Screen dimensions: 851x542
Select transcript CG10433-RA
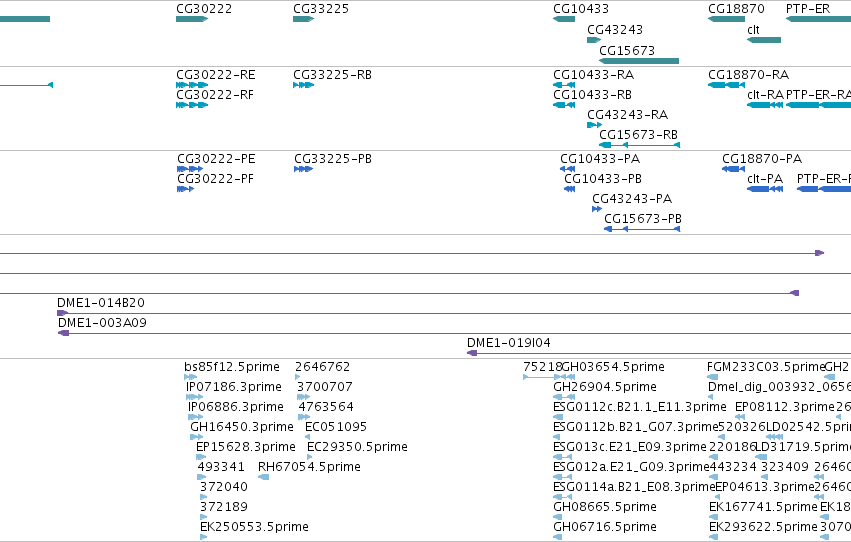click(x=564, y=85)
